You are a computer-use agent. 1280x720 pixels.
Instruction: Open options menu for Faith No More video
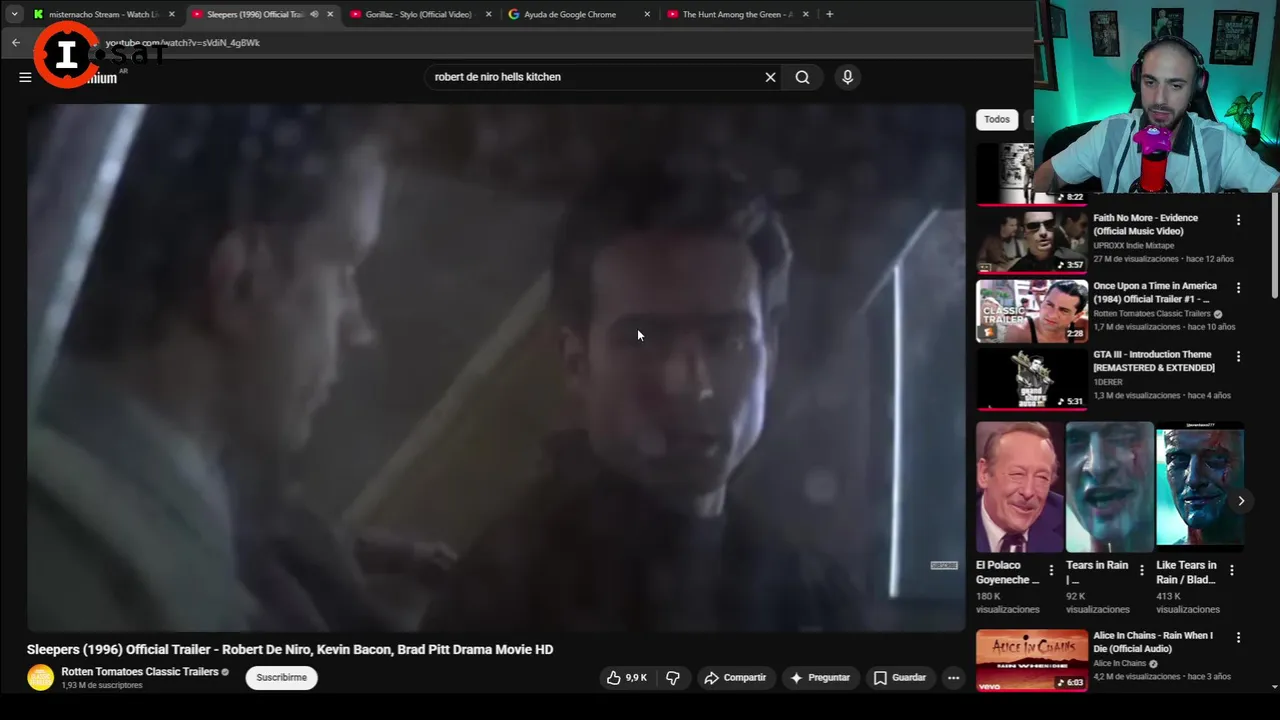click(x=1238, y=220)
